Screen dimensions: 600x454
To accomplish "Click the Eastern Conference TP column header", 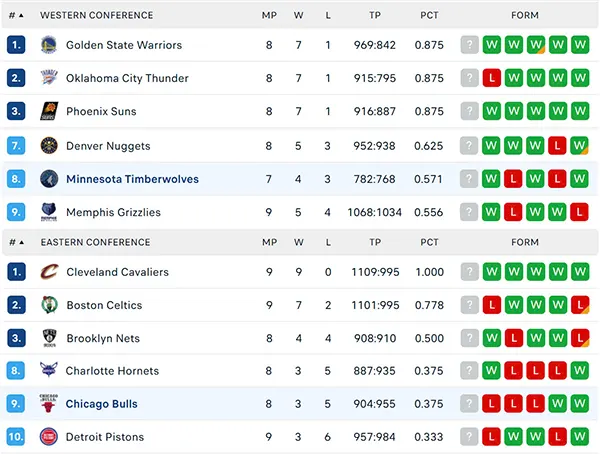I will (x=375, y=242).
